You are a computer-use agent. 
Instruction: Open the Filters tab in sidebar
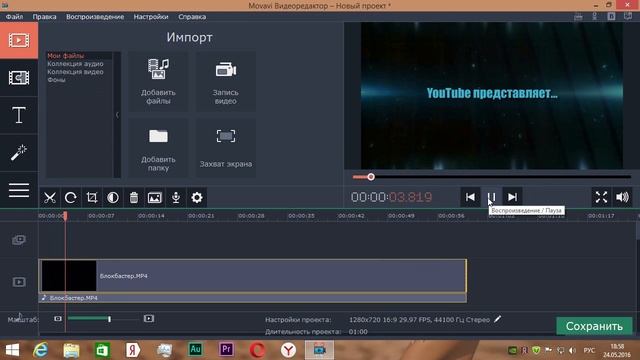pos(19,78)
